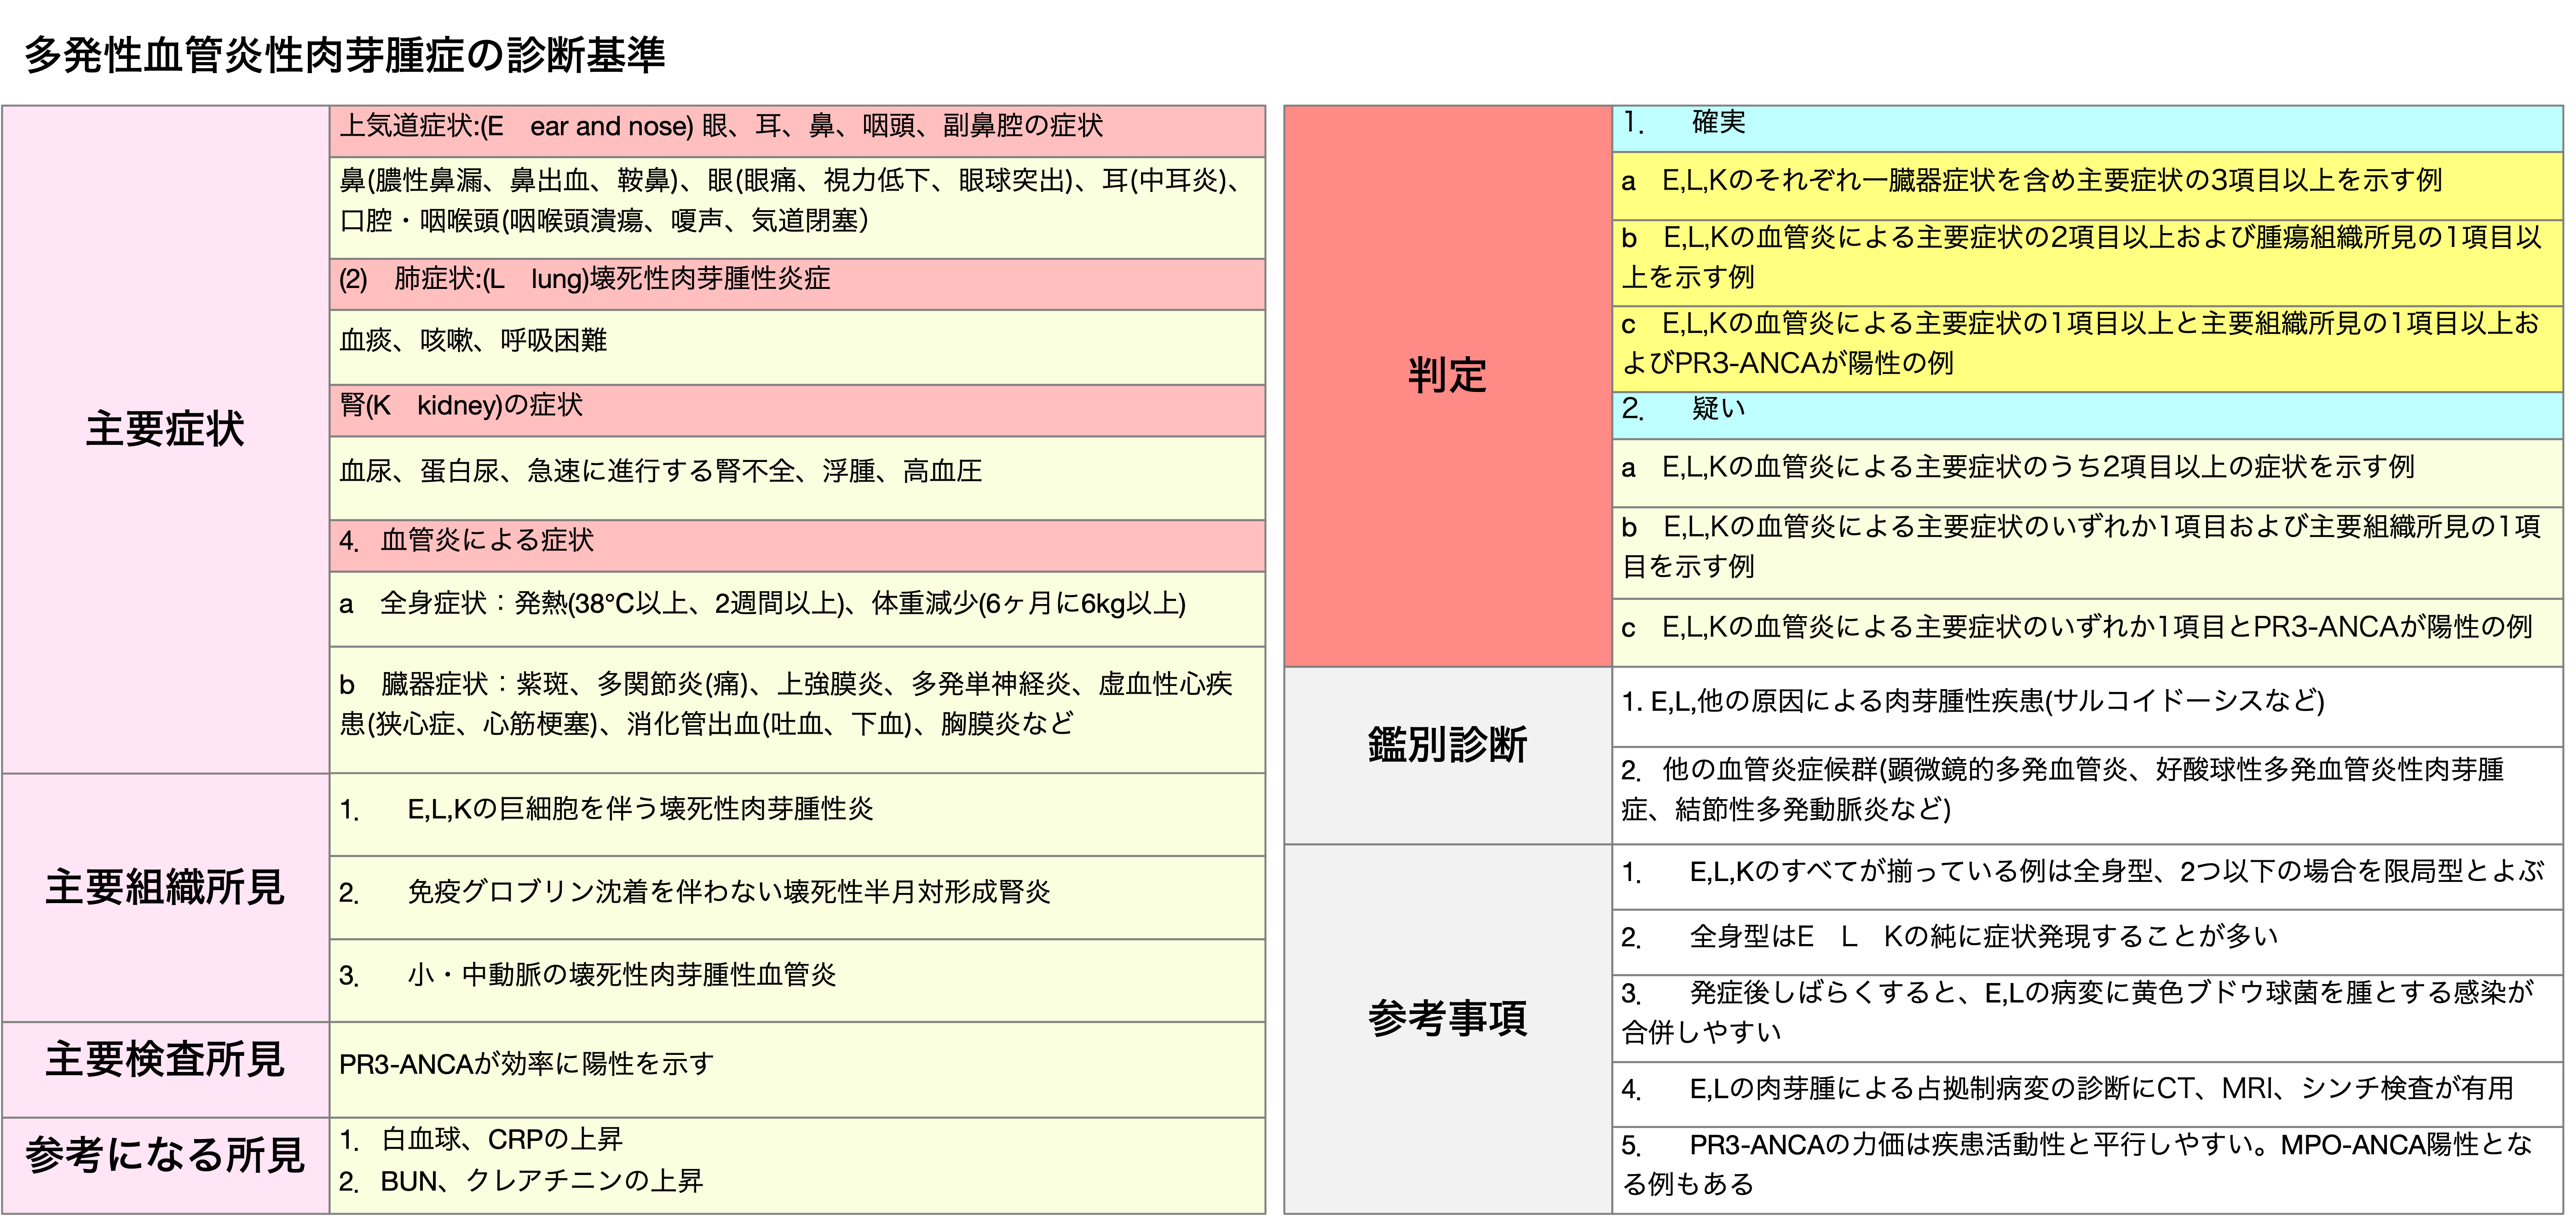This screenshot has height=1221, width=2576.
Task: Click the cell b いずれか1項目および主要組織所見の1項目
Action: 2087,553
